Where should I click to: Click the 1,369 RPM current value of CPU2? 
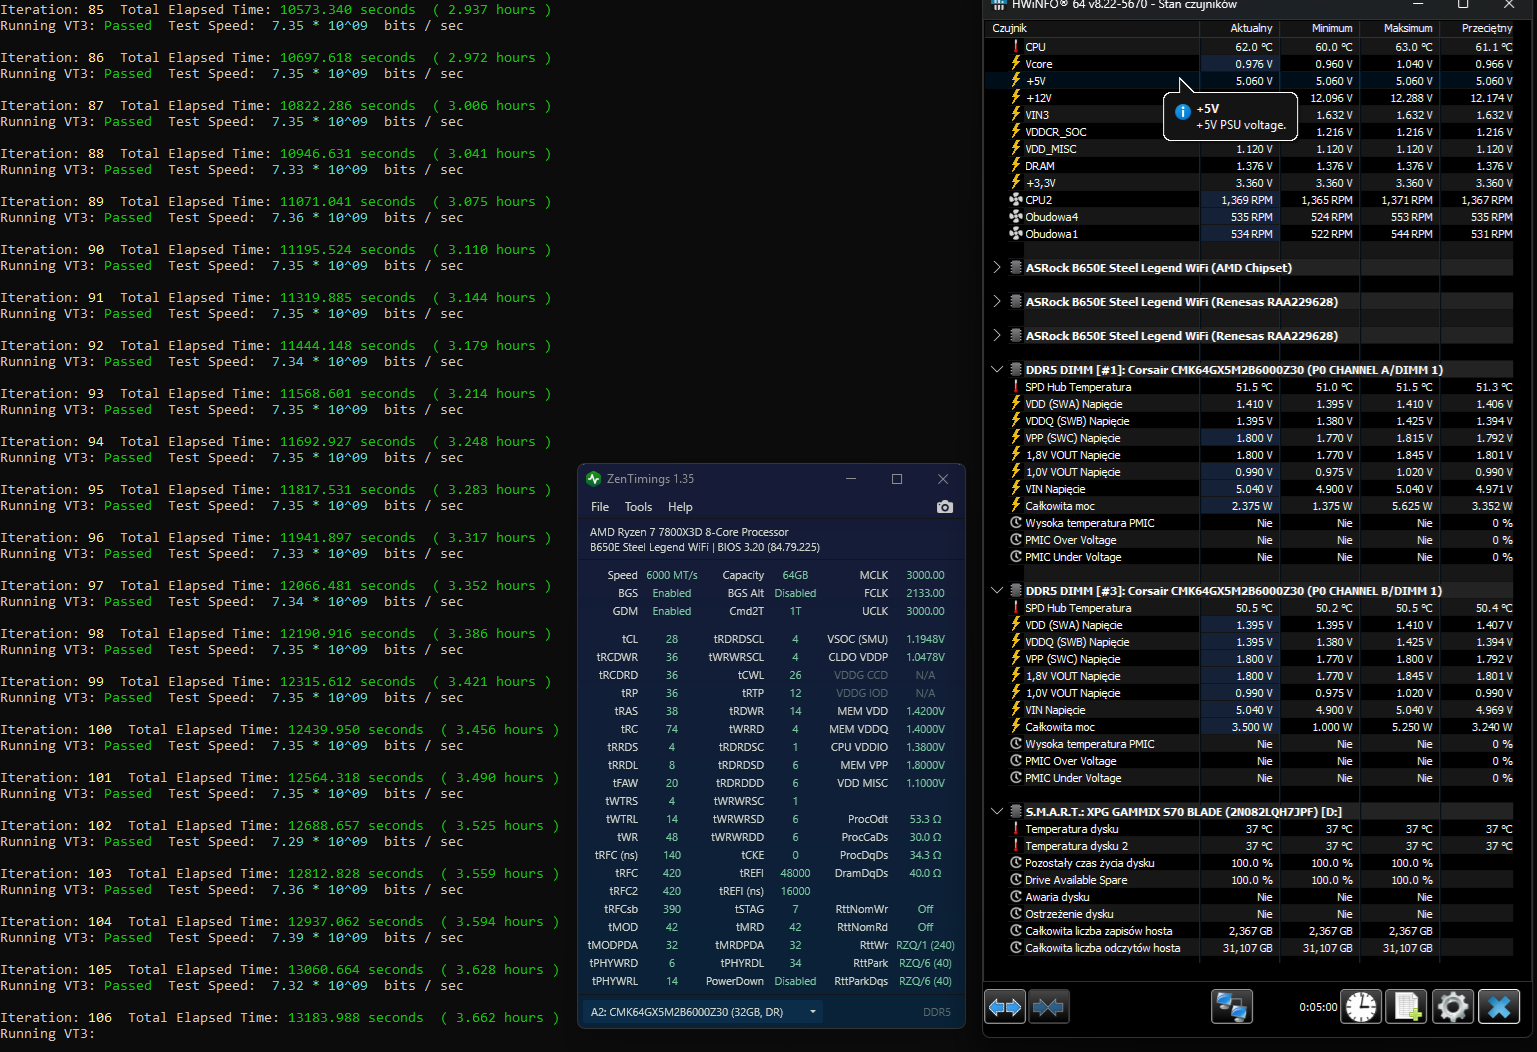point(1246,200)
